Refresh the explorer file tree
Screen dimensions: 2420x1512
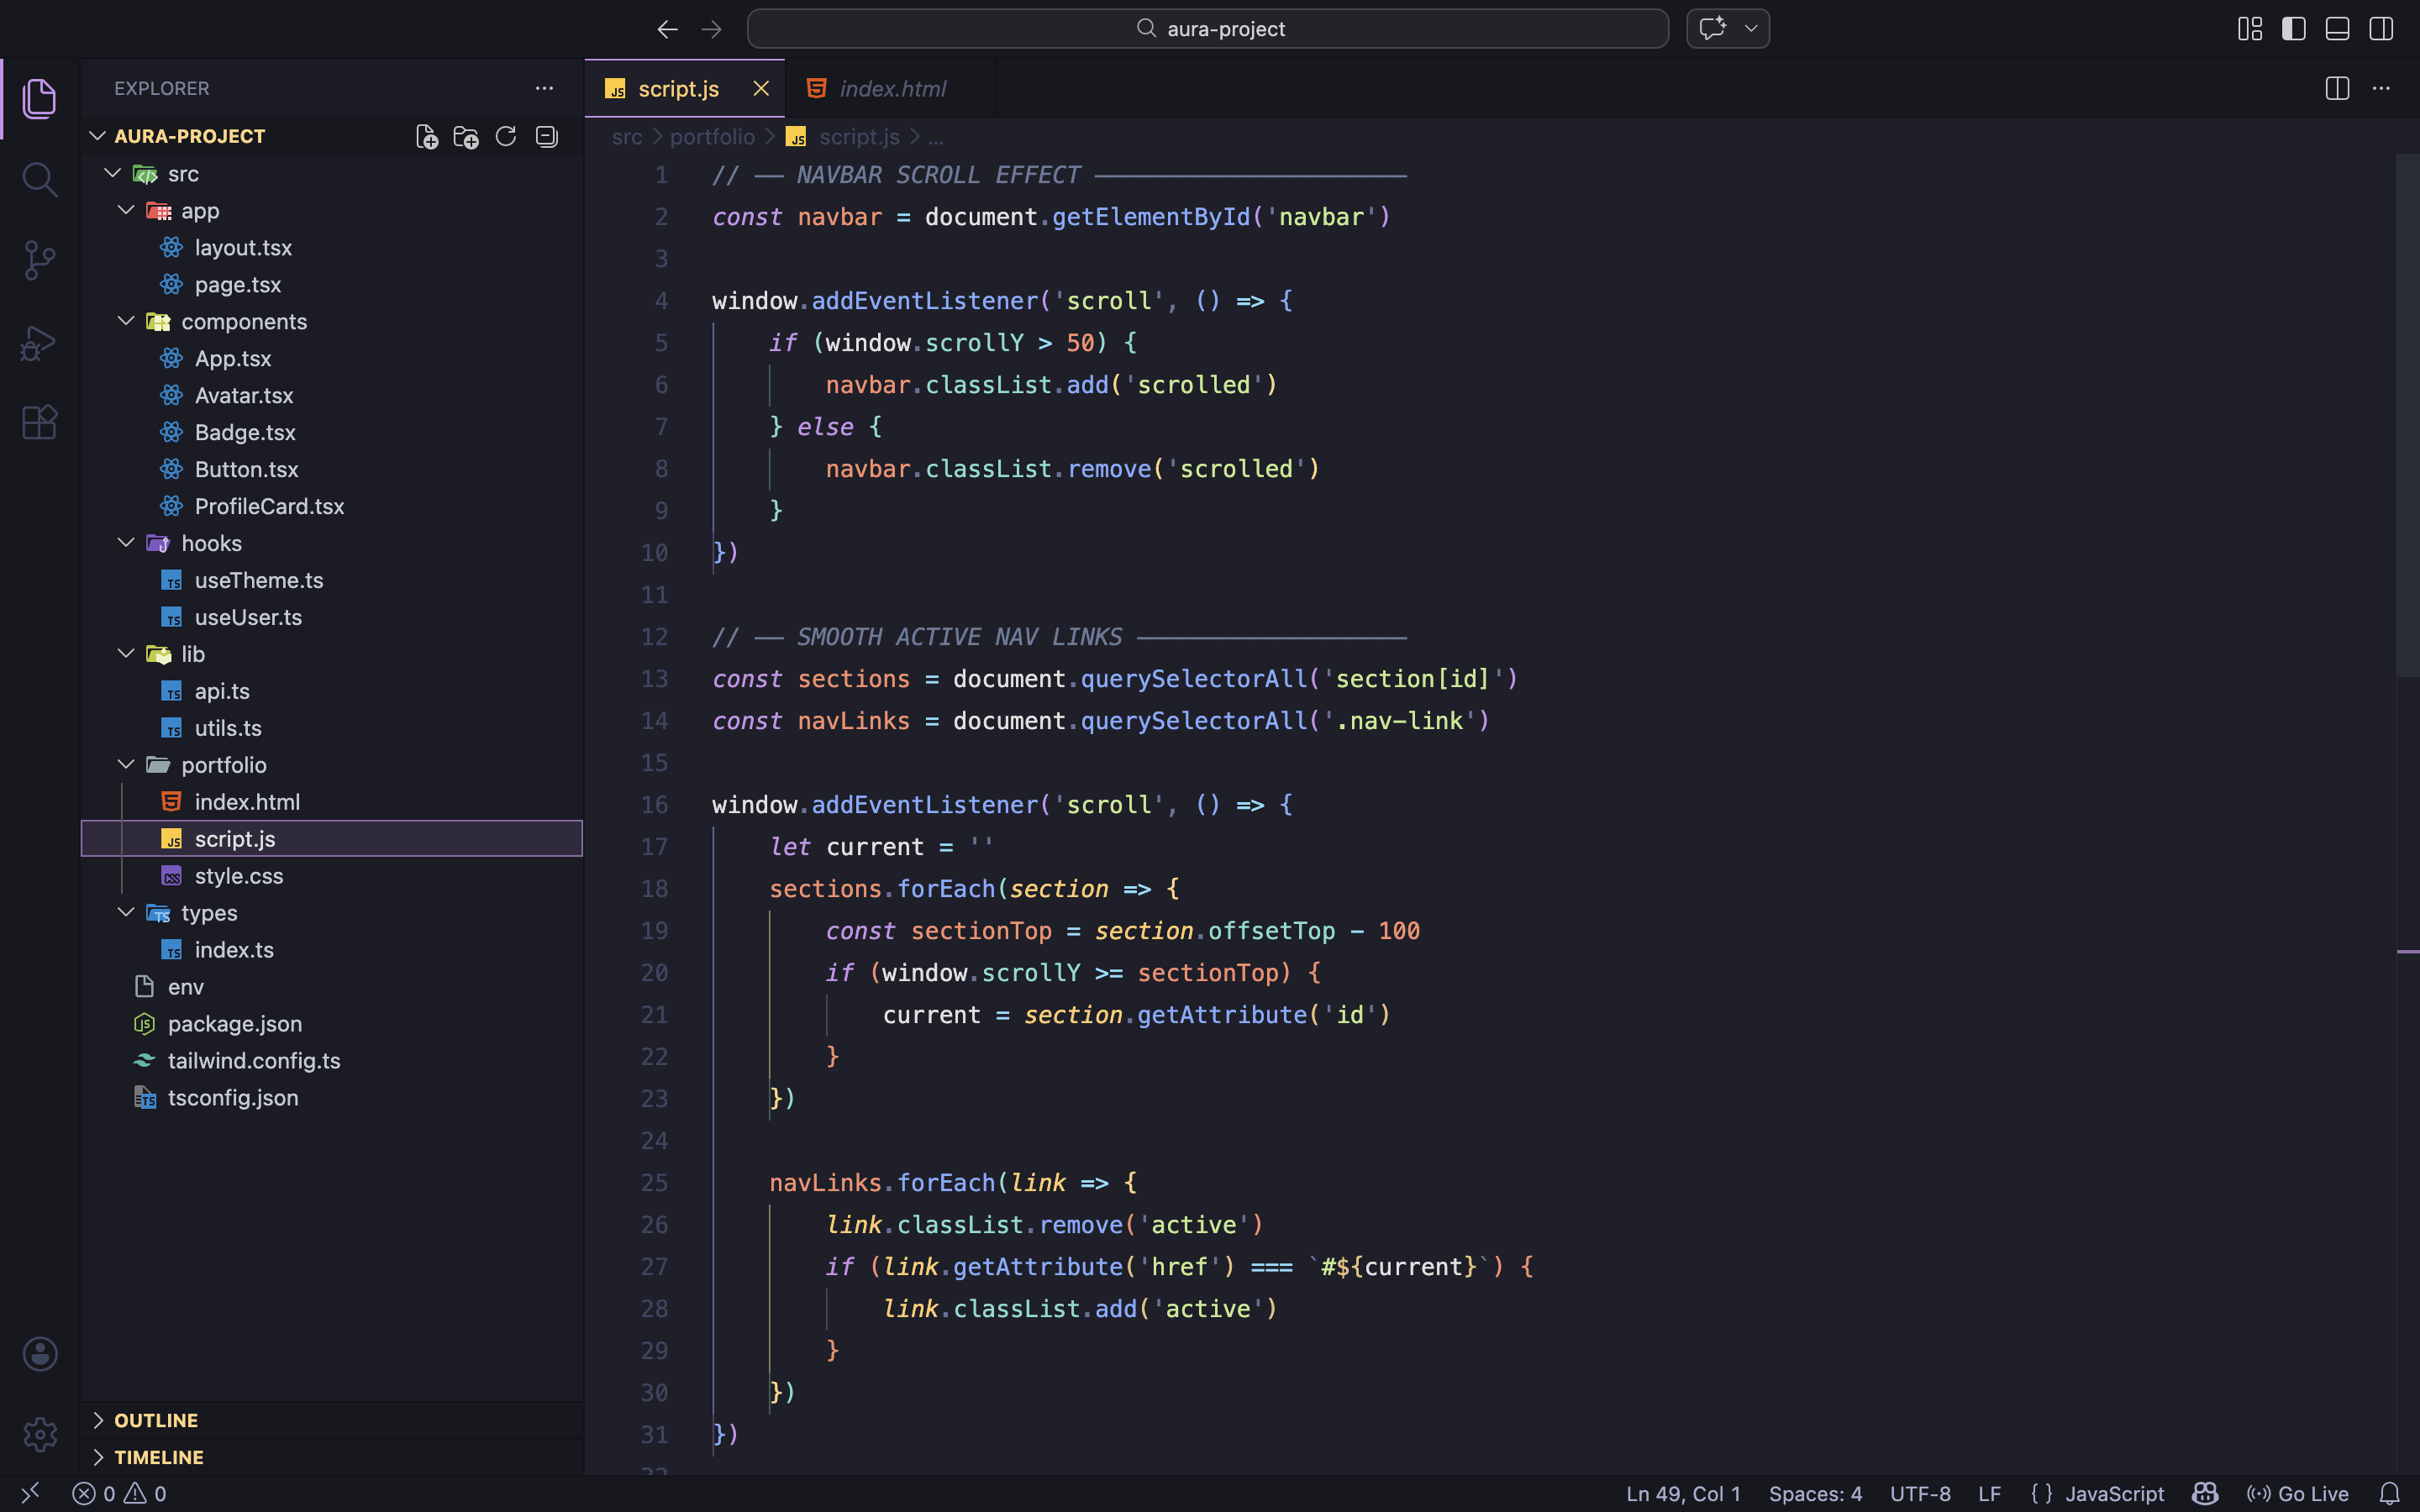pyautogui.click(x=506, y=137)
